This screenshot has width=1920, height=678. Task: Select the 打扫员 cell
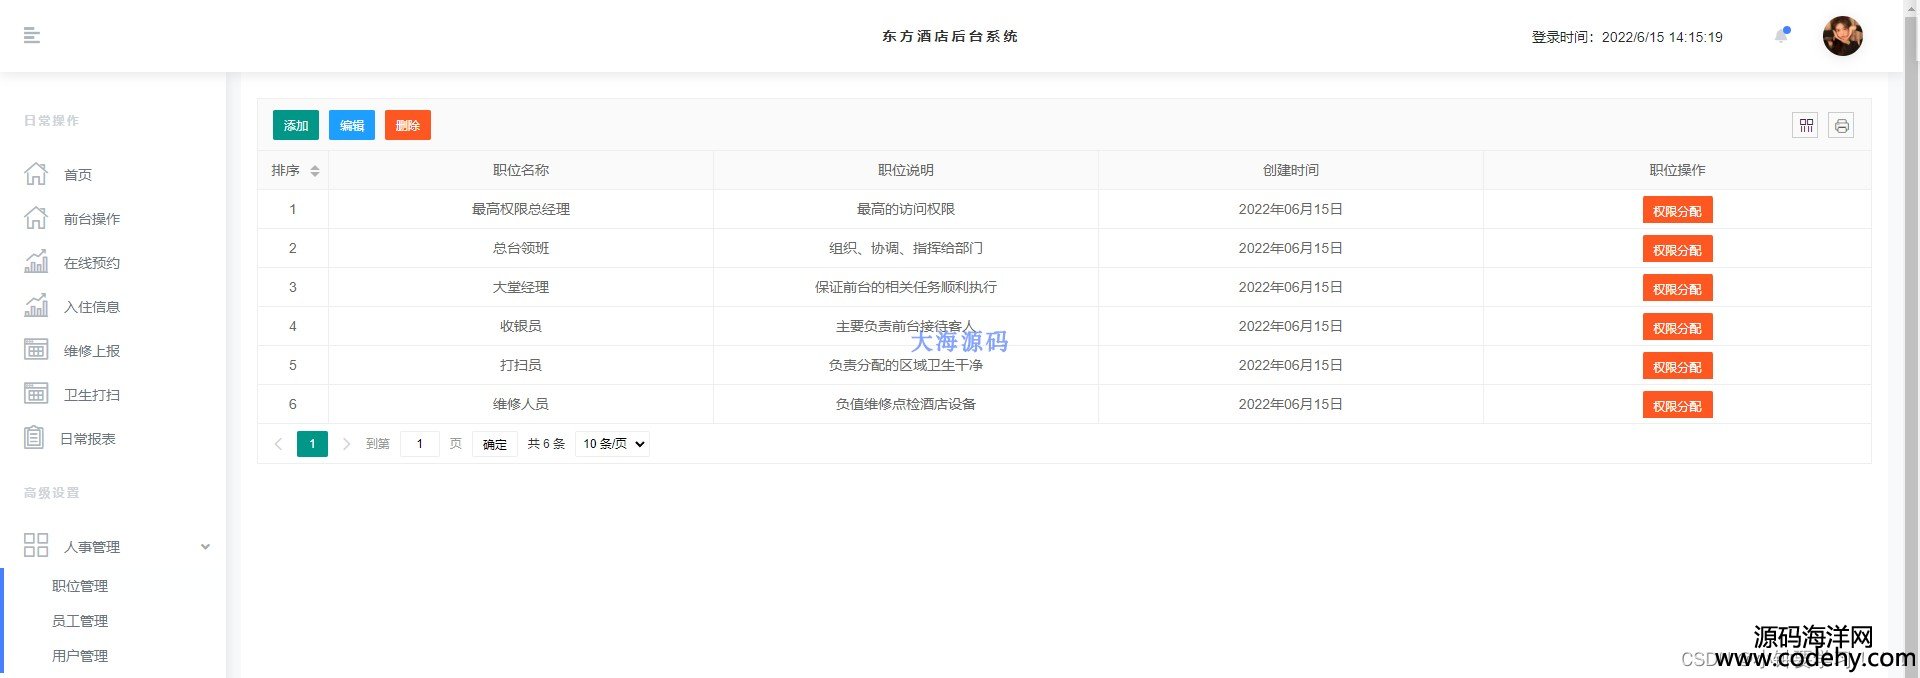coord(521,365)
